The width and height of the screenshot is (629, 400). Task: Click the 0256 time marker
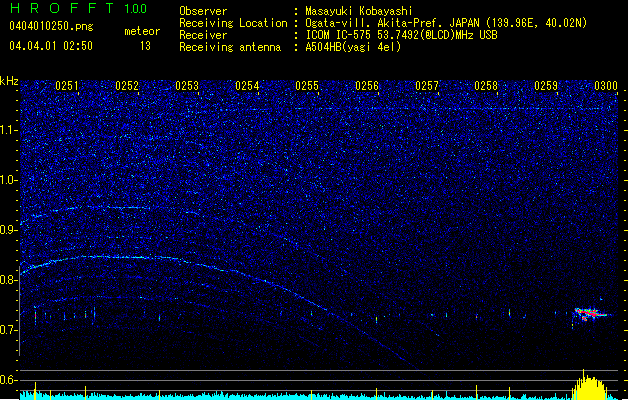pos(367,86)
